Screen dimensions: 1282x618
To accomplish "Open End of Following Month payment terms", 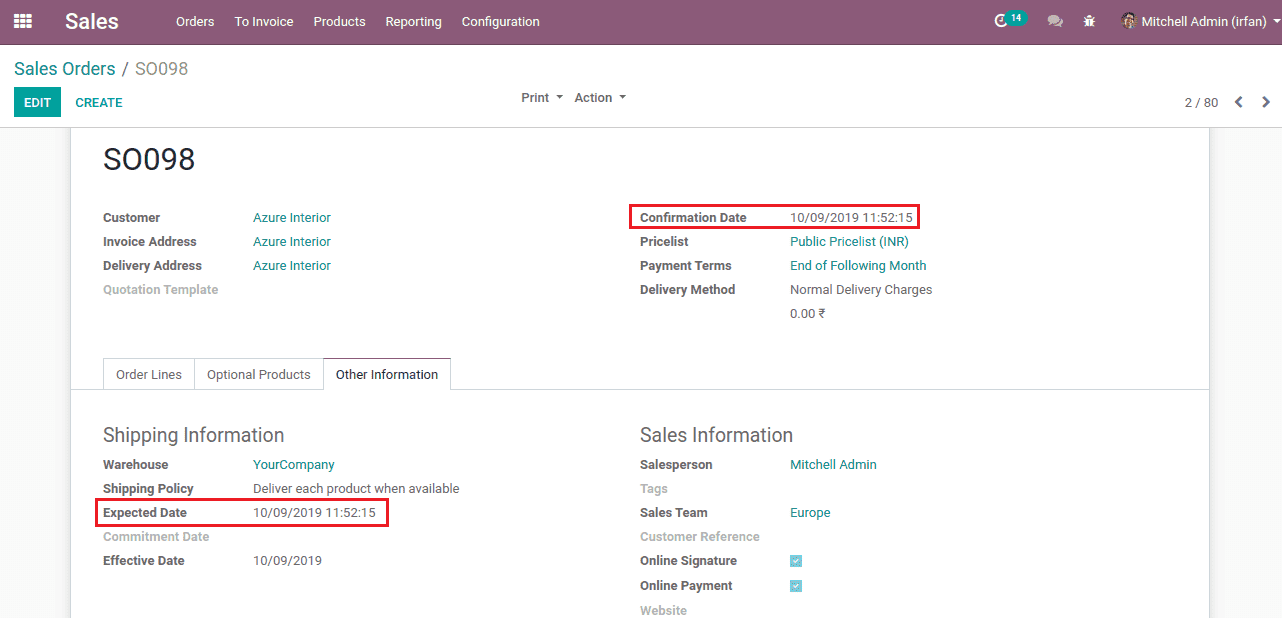I will click(x=858, y=266).
